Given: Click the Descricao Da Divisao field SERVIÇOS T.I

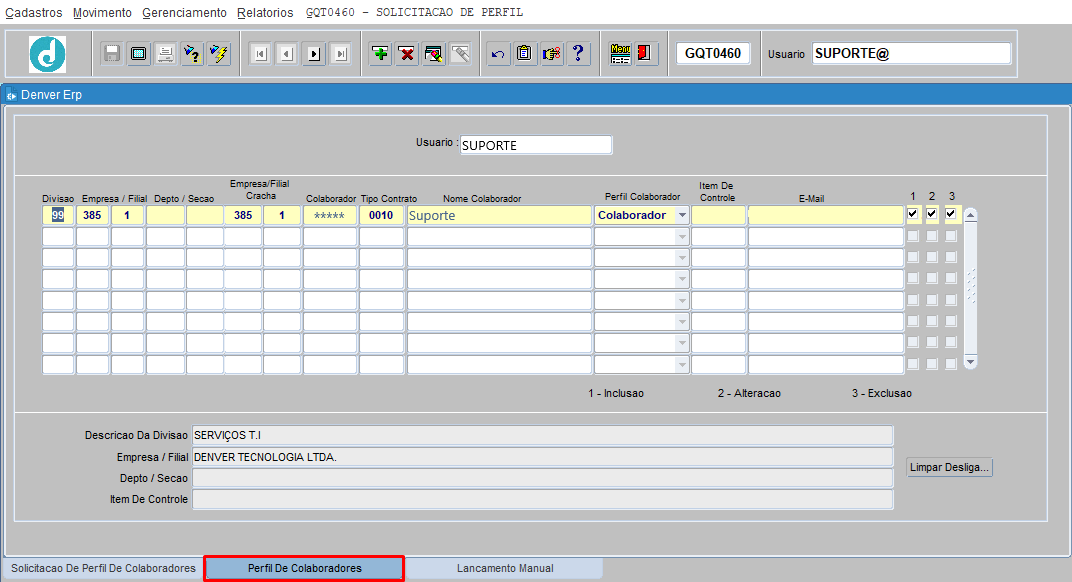Looking at the screenshot, I should (x=542, y=435).
